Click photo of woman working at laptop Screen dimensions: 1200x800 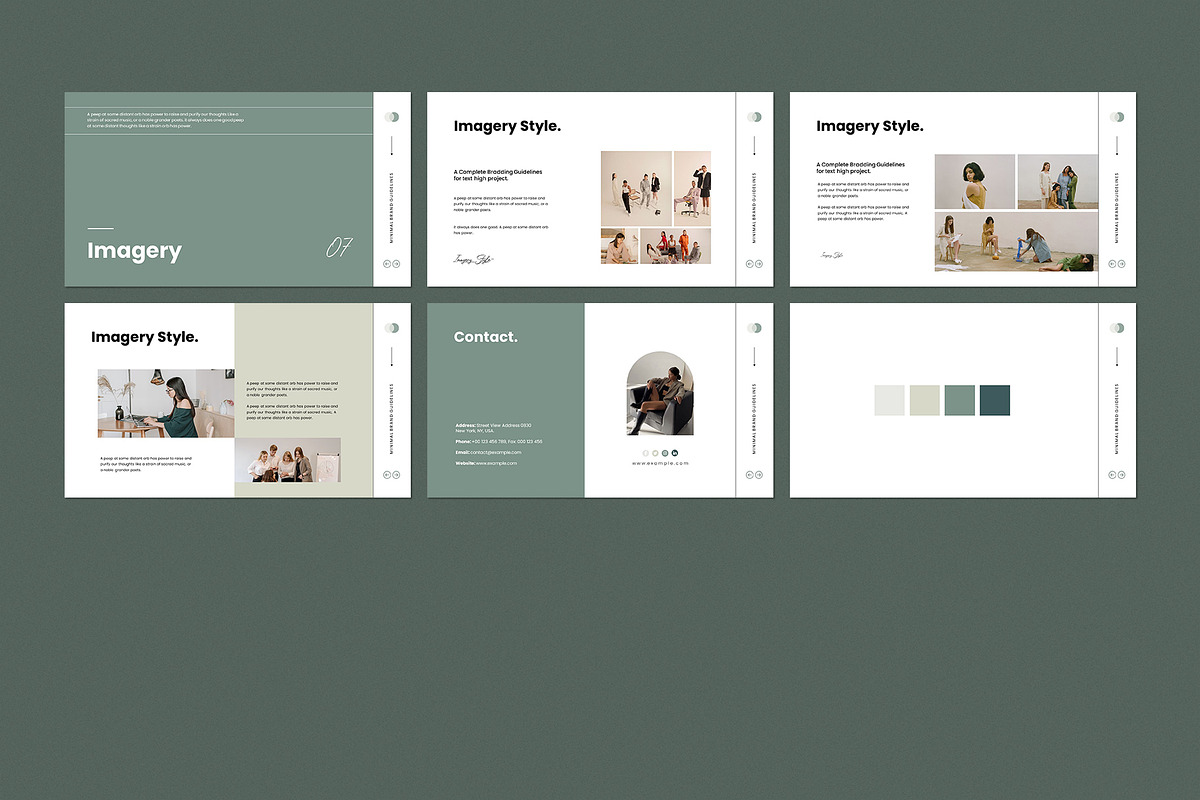pos(166,403)
